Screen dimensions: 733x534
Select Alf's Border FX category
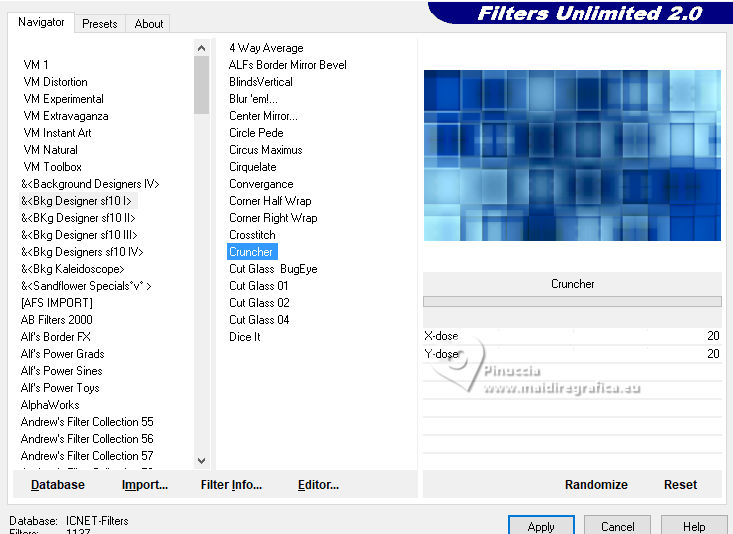tap(55, 337)
